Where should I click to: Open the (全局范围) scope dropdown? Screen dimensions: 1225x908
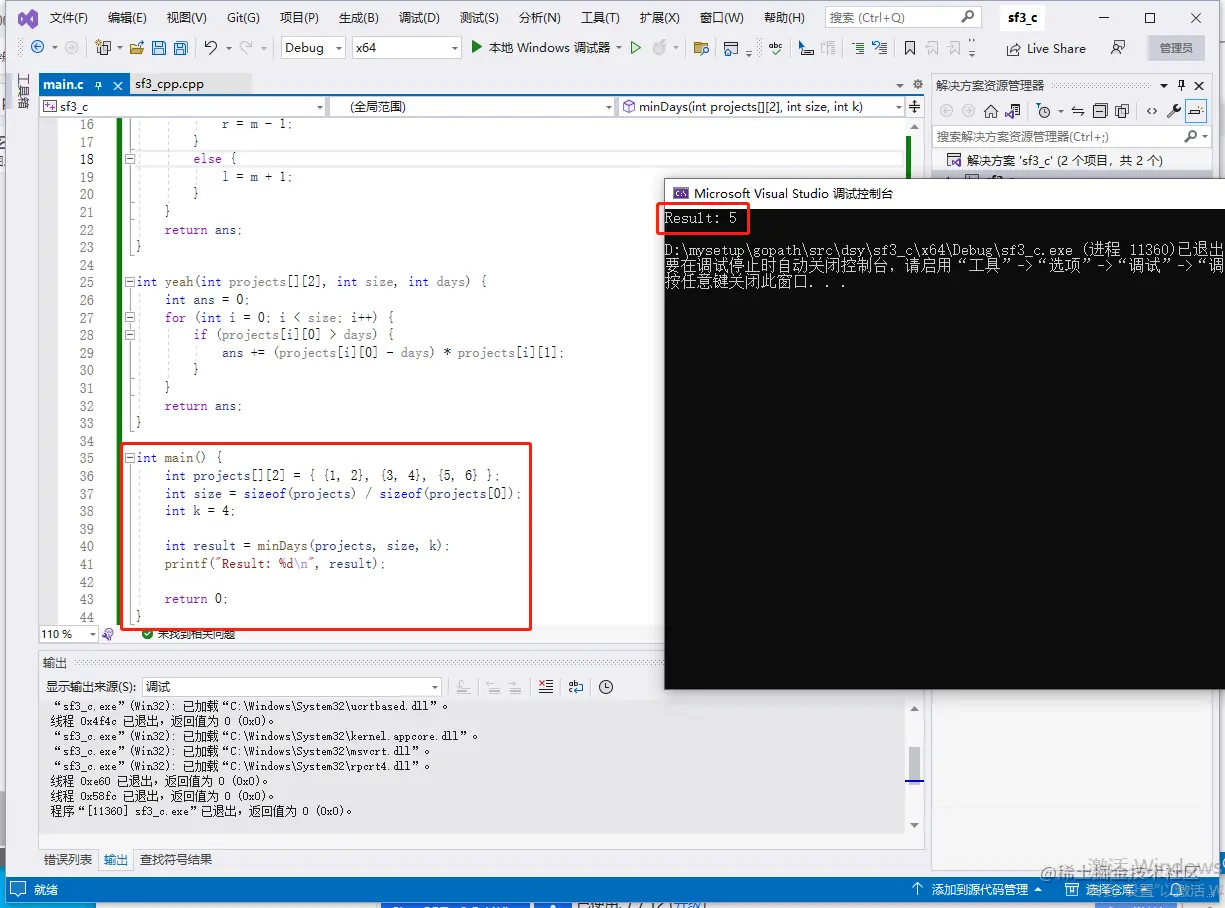473,106
